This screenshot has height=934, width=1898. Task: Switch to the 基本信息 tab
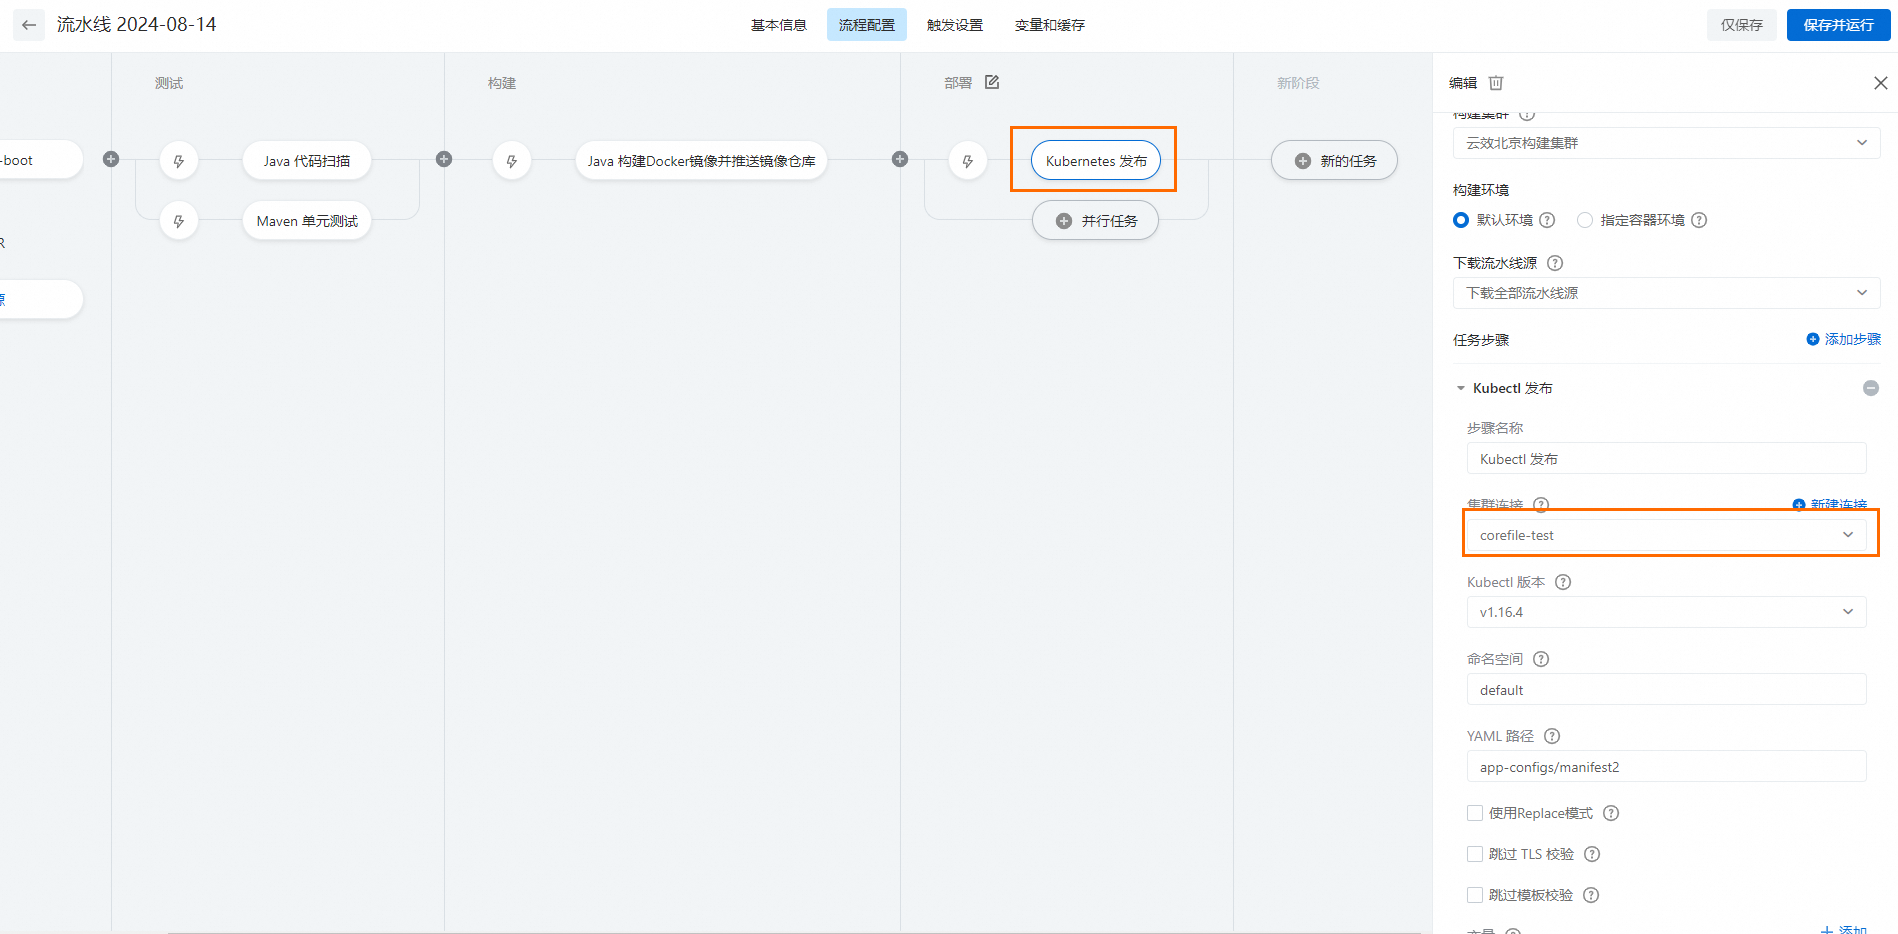point(779,25)
